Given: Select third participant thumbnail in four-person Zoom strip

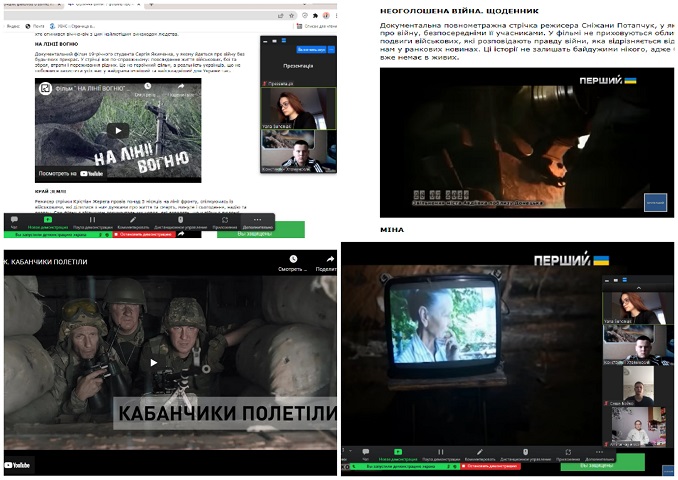Looking at the screenshot, I should pyautogui.click(x=638, y=386).
